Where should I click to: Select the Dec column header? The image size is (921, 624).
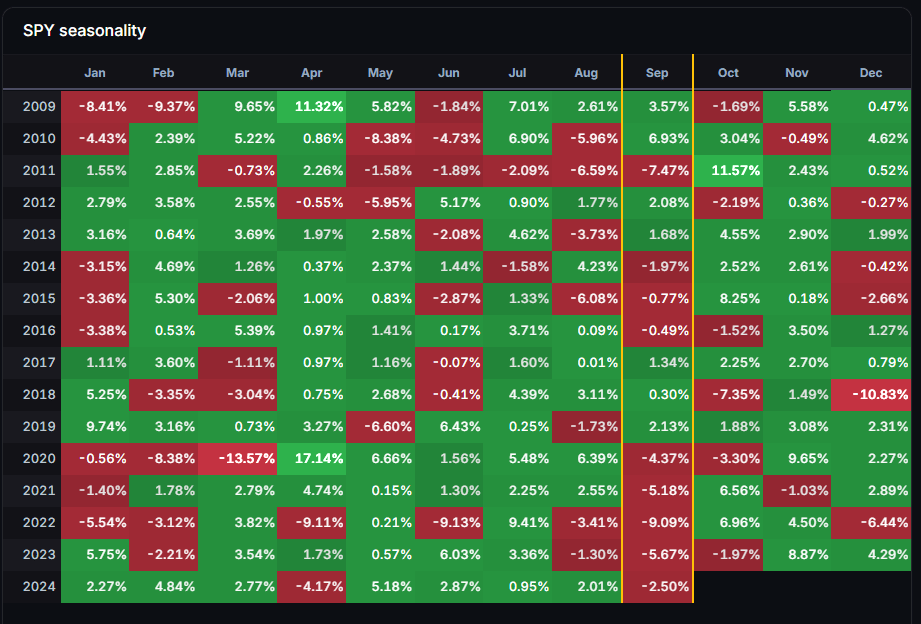click(870, 73)
